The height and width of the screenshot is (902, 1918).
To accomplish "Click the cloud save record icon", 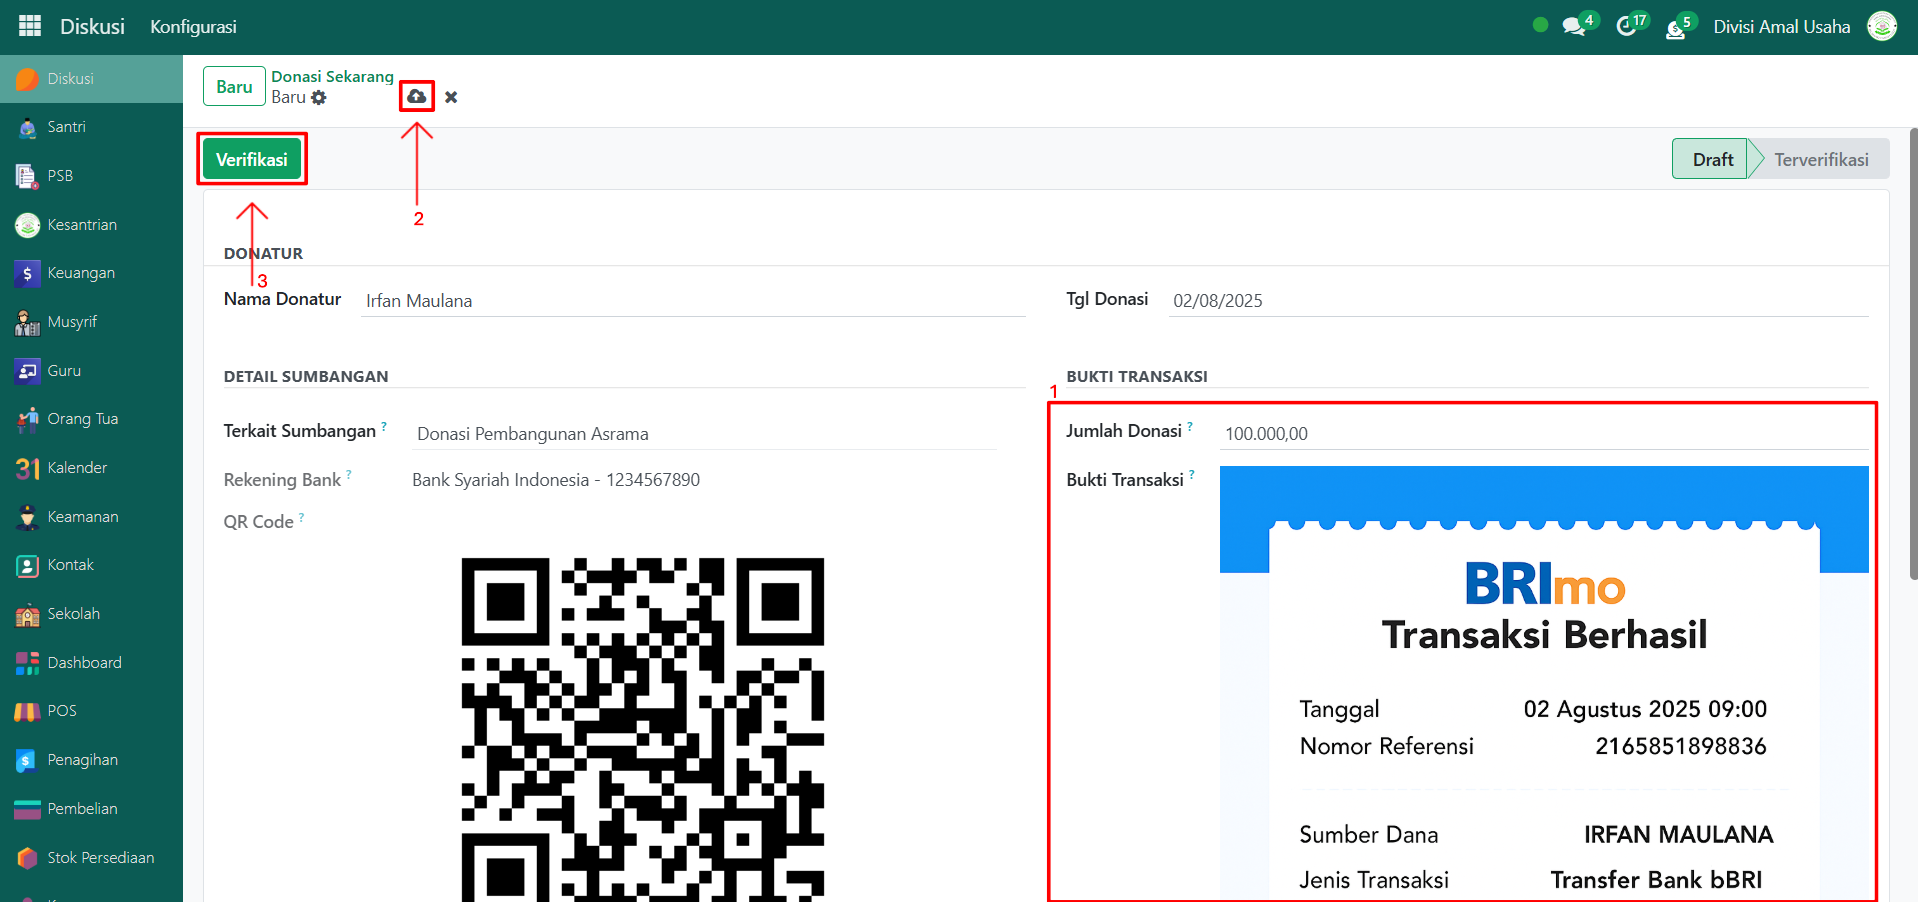I will [x=416, y=96].
